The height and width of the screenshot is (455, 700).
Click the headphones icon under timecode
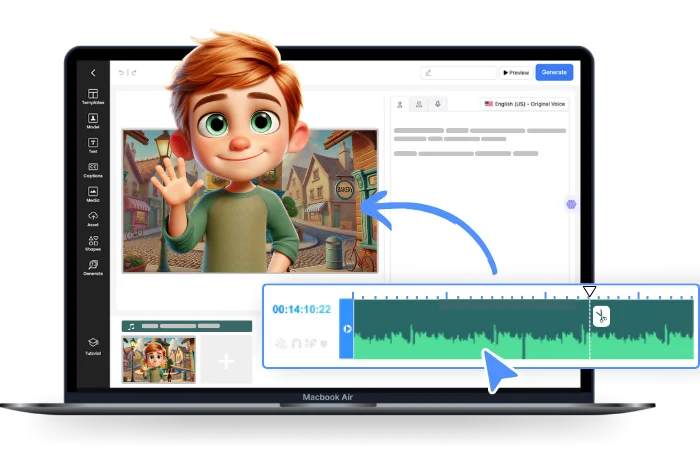coord(296,343)
